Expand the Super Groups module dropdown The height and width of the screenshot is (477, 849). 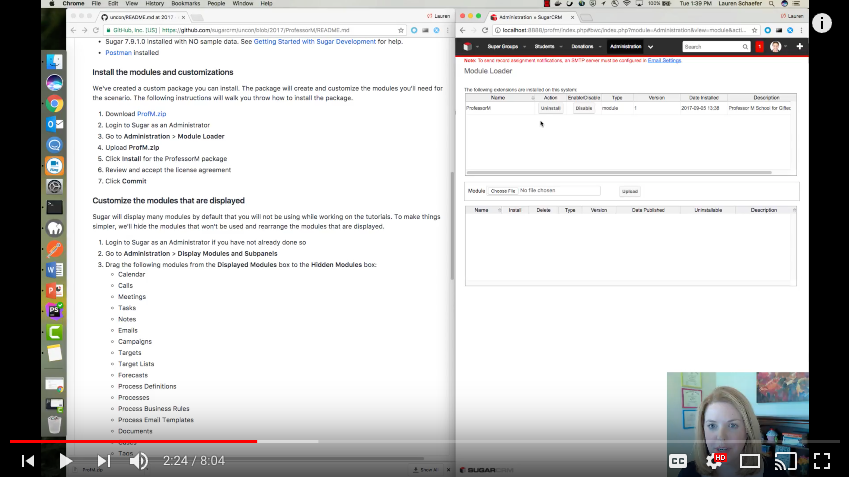(524, 47)
